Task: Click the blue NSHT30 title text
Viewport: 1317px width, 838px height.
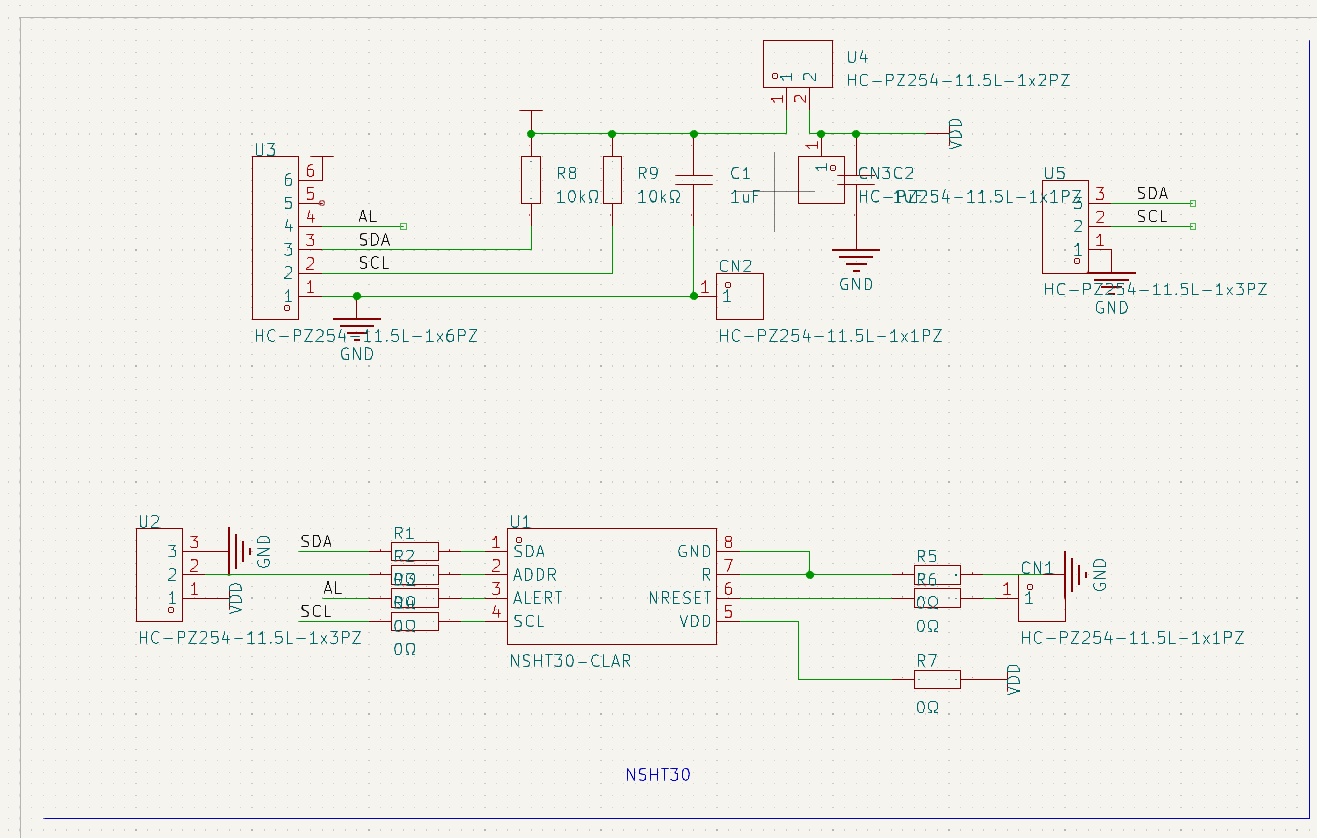Action: [x=658, y=775]
